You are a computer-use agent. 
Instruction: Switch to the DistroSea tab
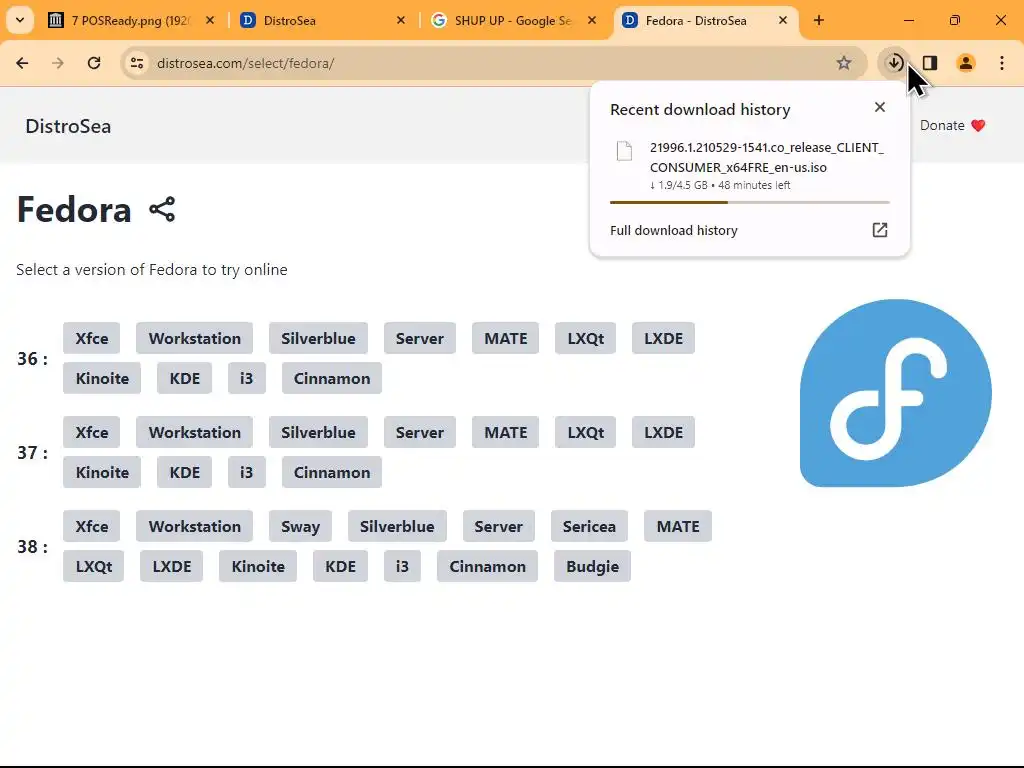tap(323, 21)
